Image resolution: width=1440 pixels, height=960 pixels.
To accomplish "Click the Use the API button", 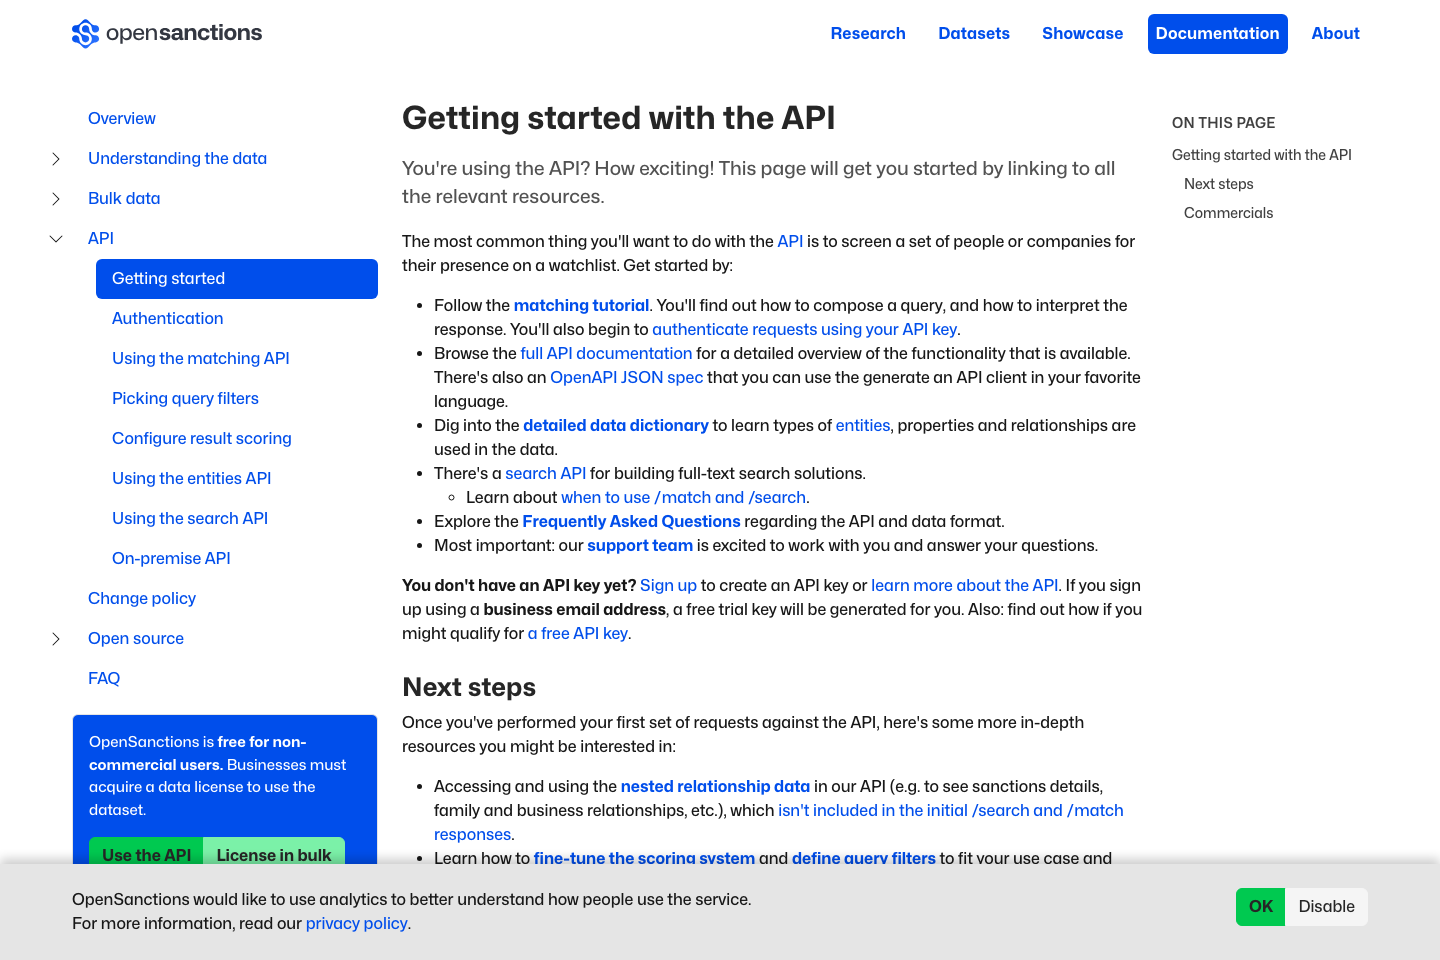I will coord(146,855).
